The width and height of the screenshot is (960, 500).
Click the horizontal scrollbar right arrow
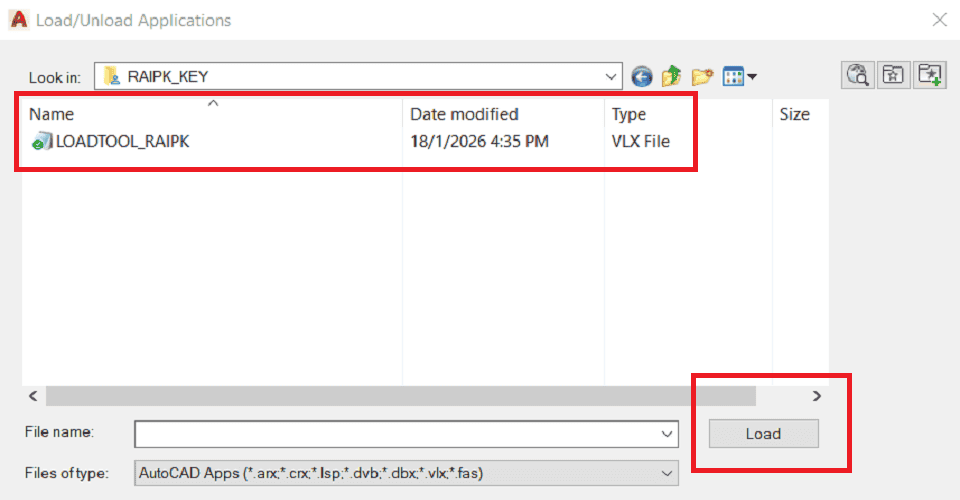click(817, 396)
